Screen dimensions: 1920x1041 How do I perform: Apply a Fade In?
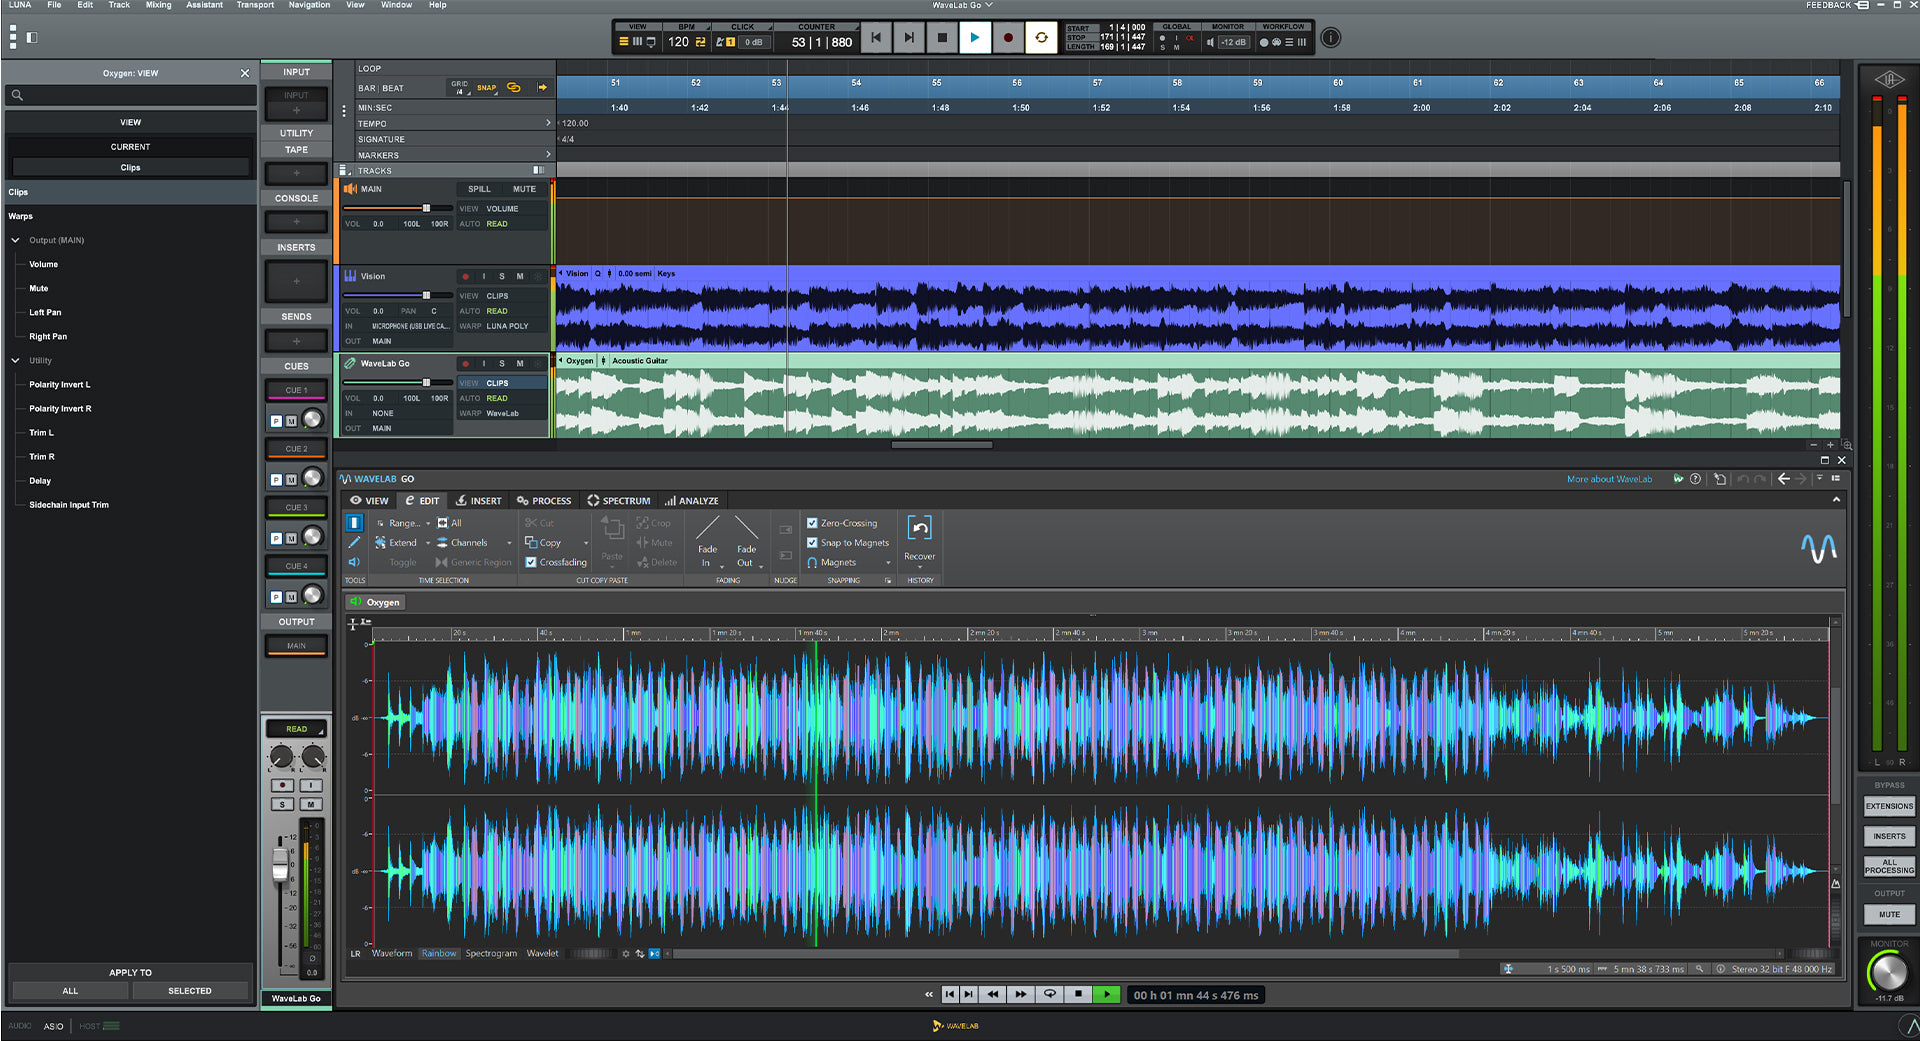[x=707, y=541]
